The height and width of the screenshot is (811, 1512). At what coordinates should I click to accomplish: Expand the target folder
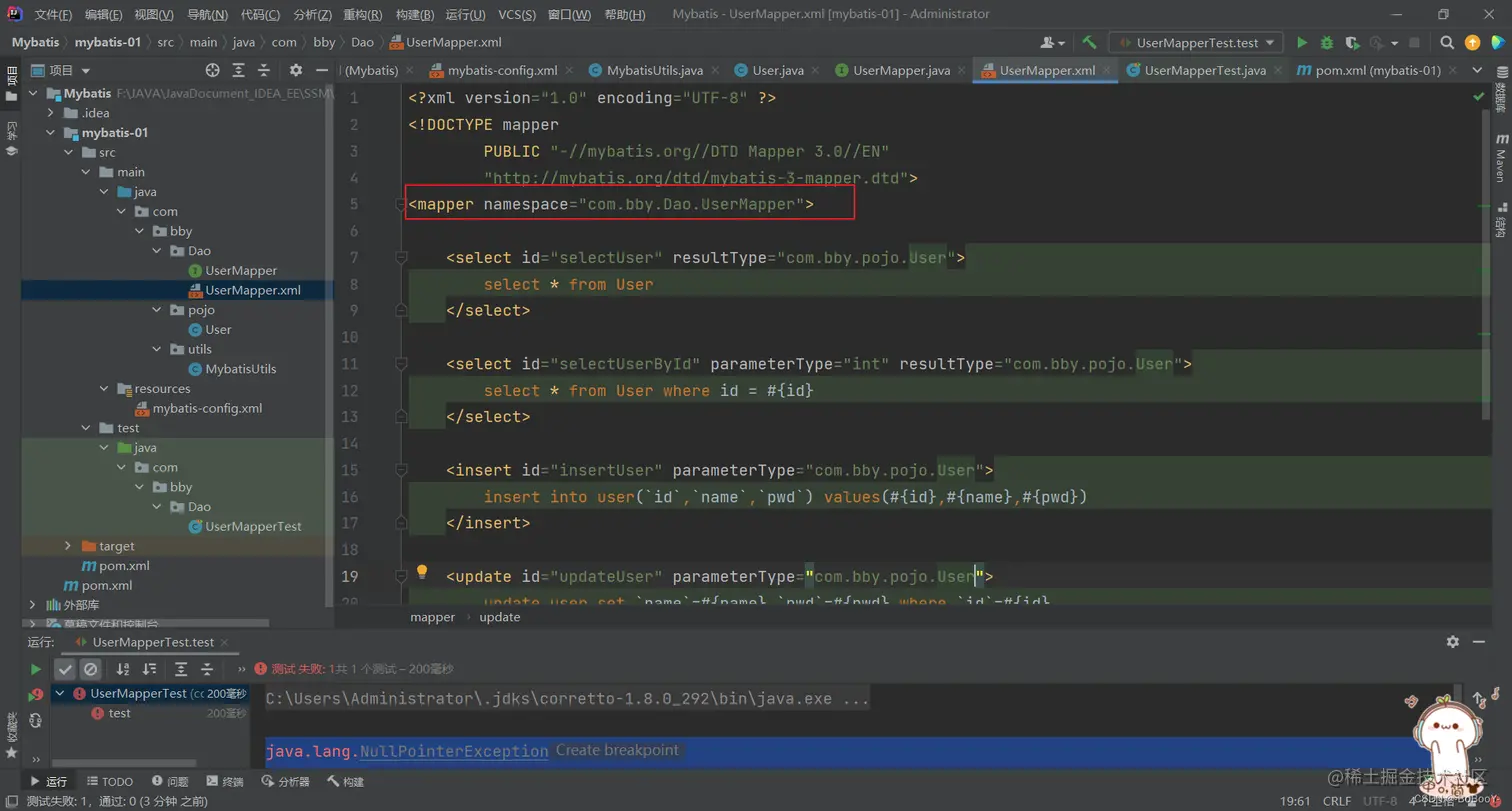(68, 546)
